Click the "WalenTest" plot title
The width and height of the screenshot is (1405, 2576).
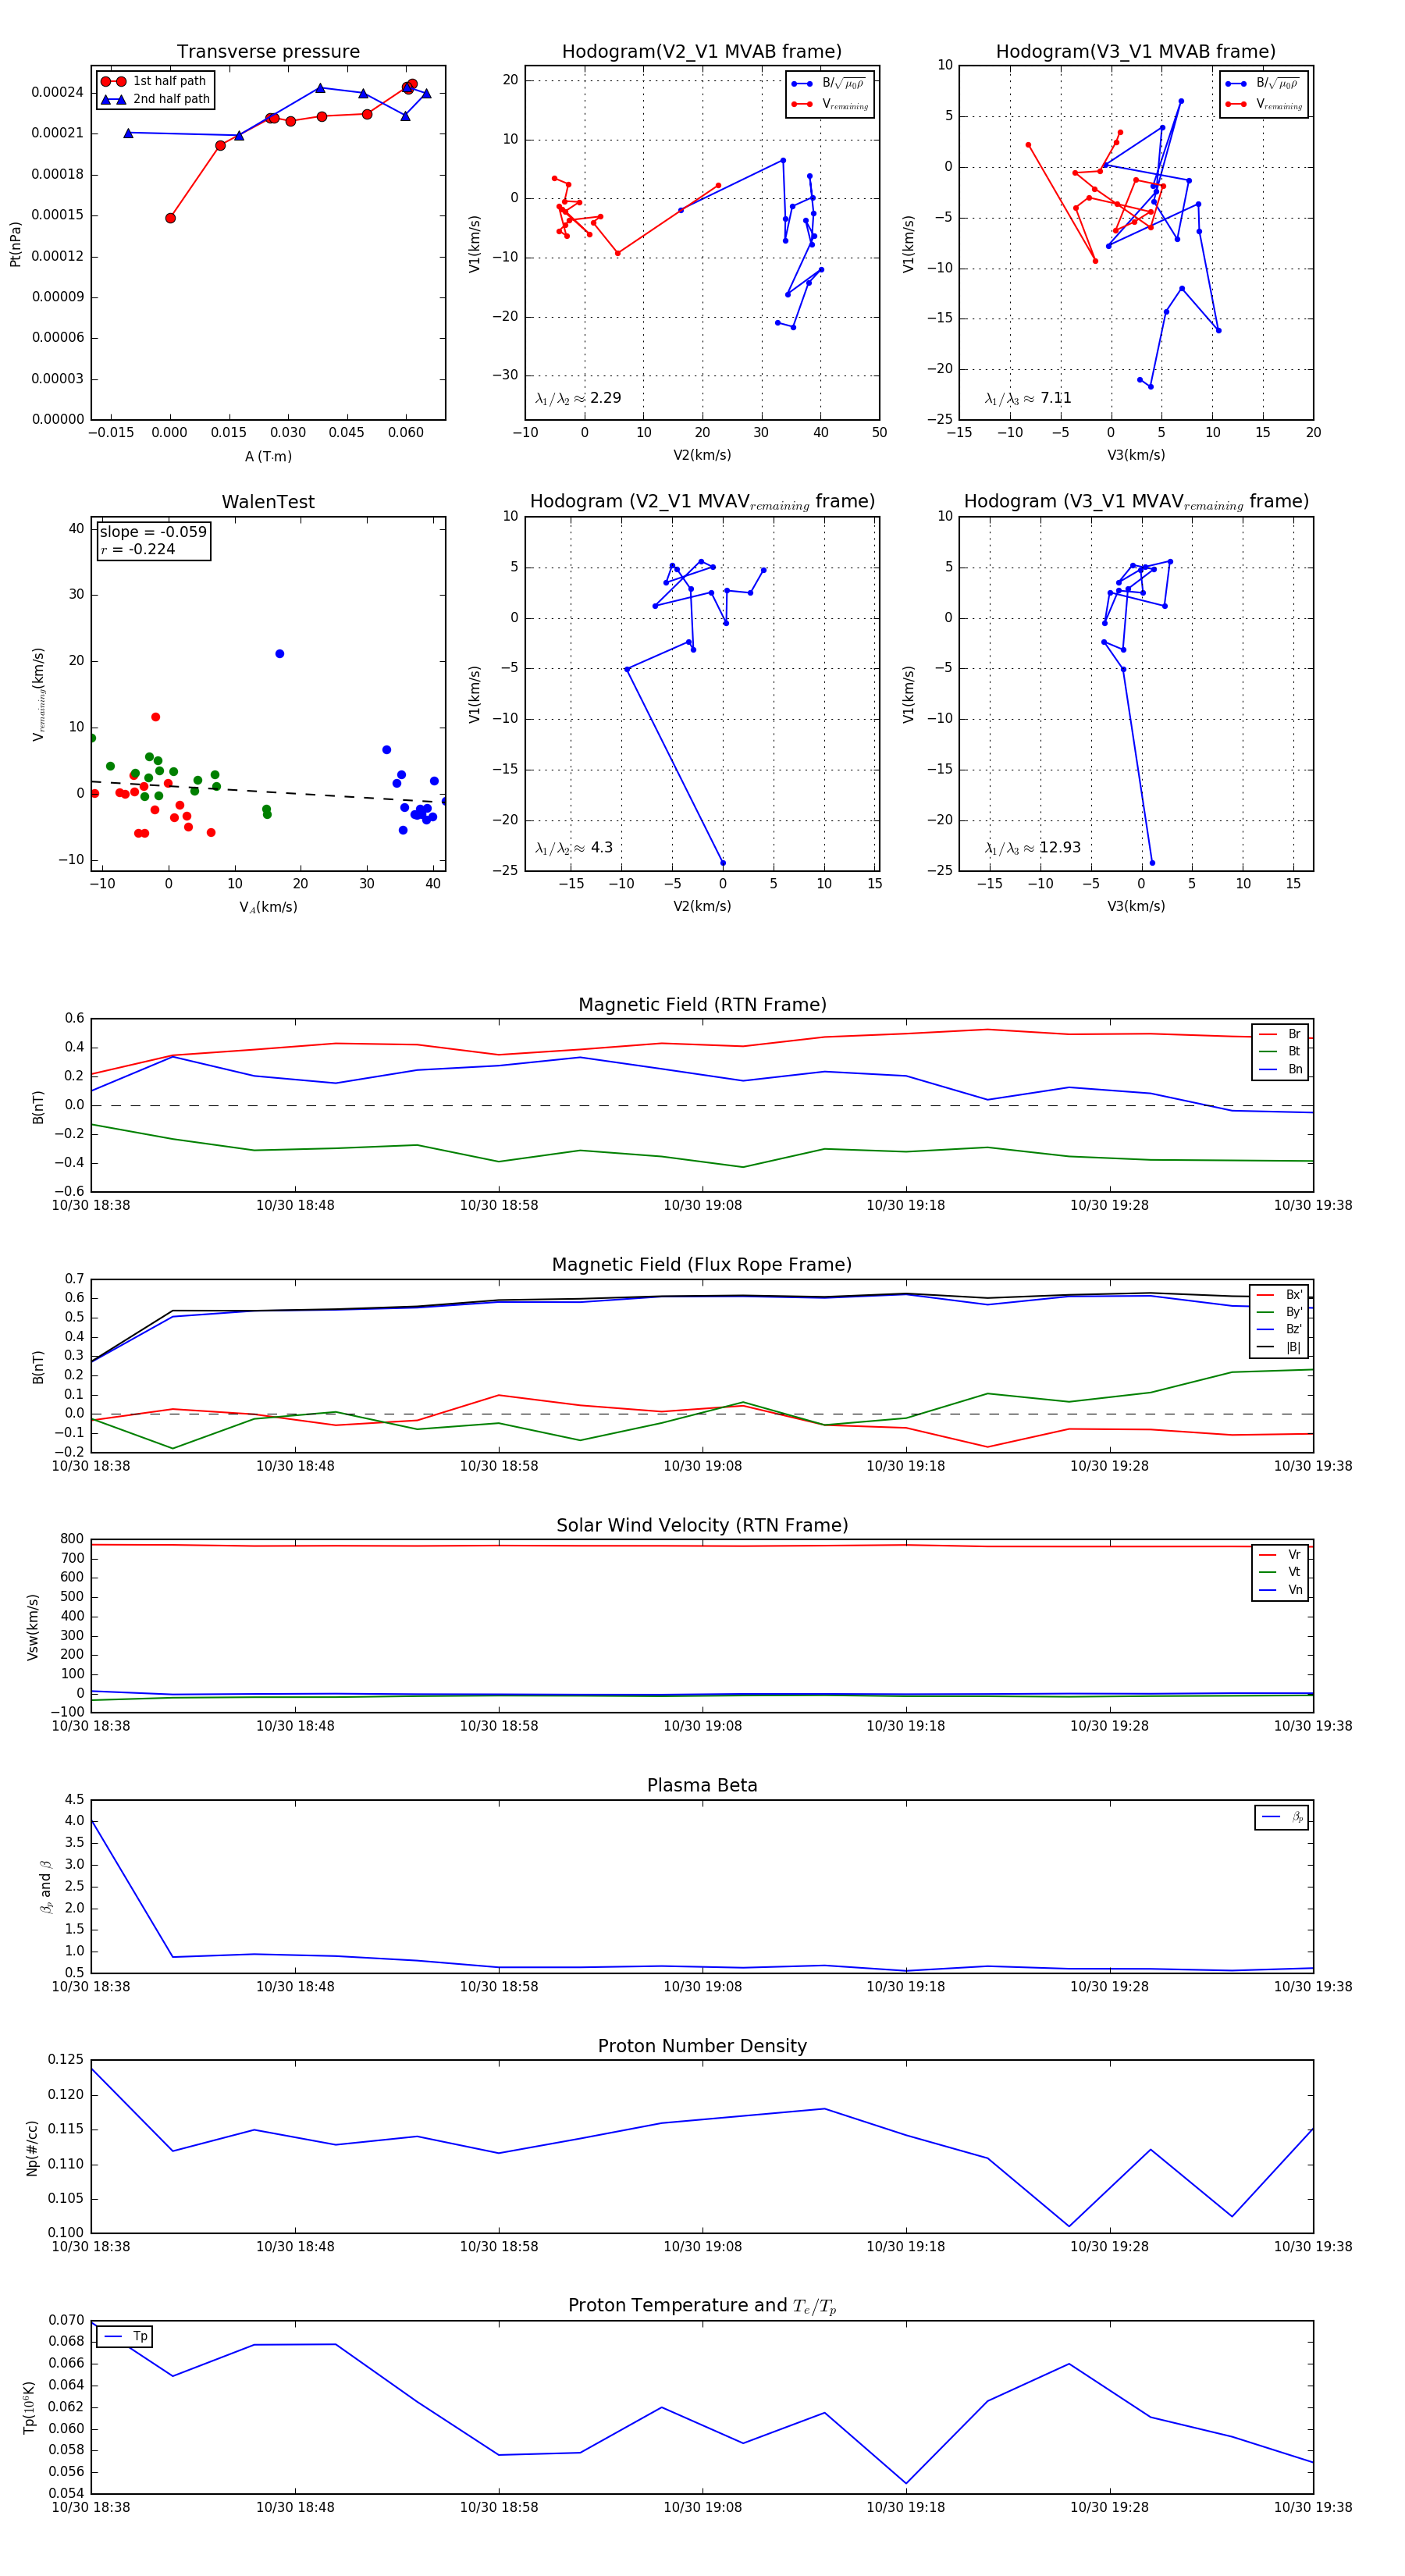point(268,502)
